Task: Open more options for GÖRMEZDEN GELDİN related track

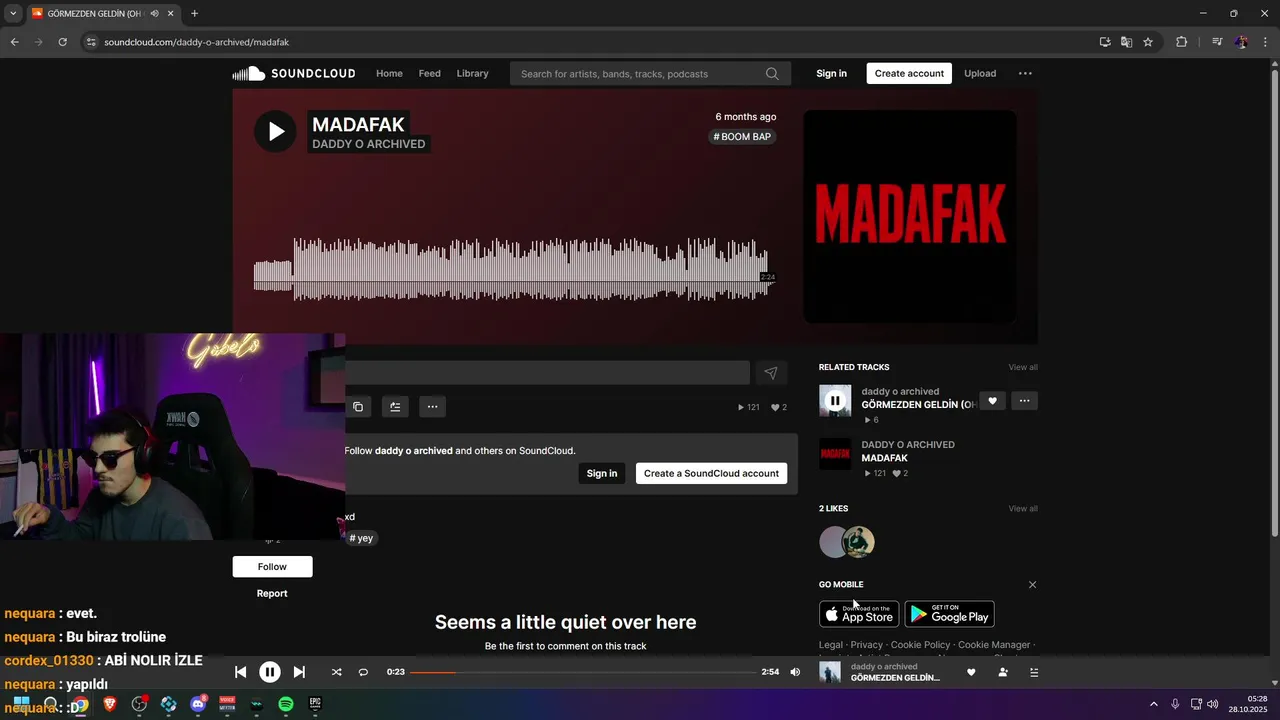Action: point(1024,401)
